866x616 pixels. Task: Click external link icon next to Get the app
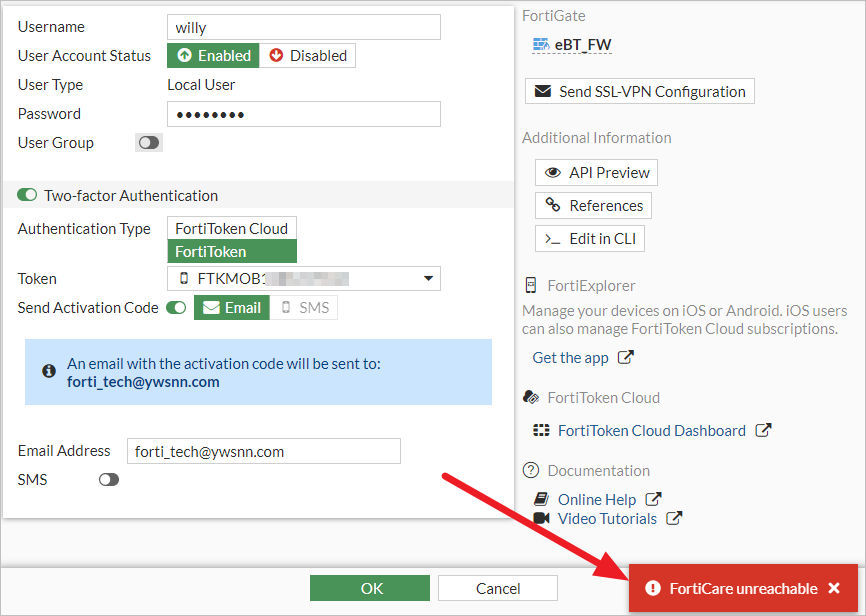tap(626, 357)
